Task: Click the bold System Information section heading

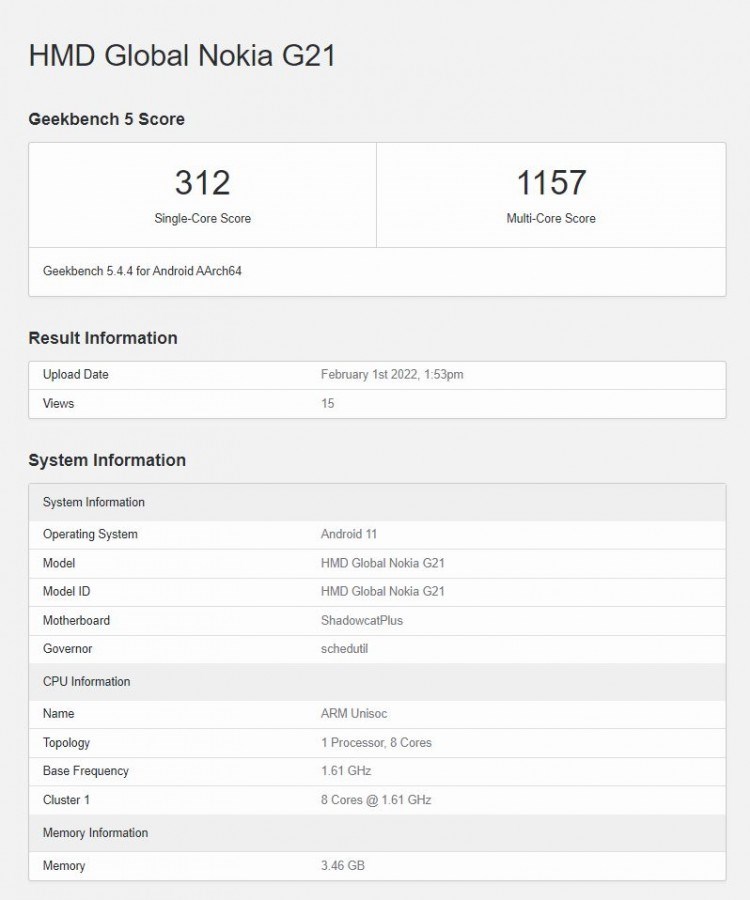Action: pos(107,460)
